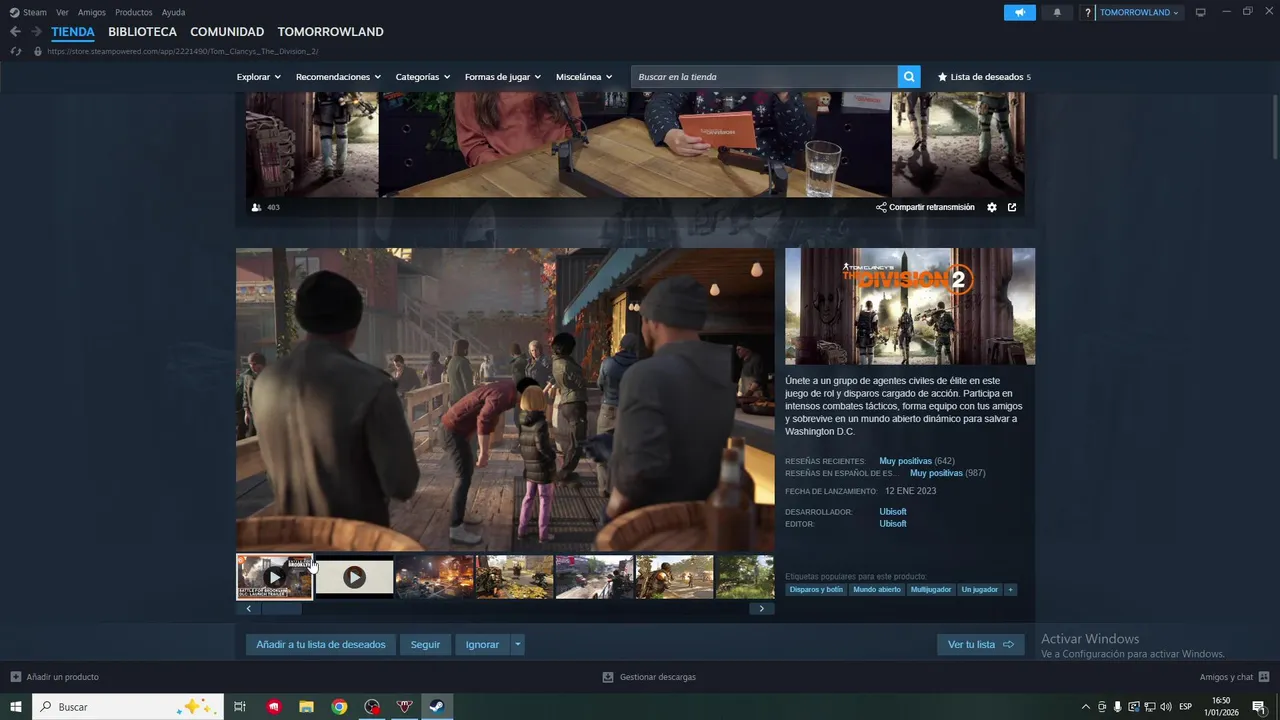This screenshot has width=1280, height=720.
Task: Open stream settings gear icon
Action: click(x=992, y=207)
